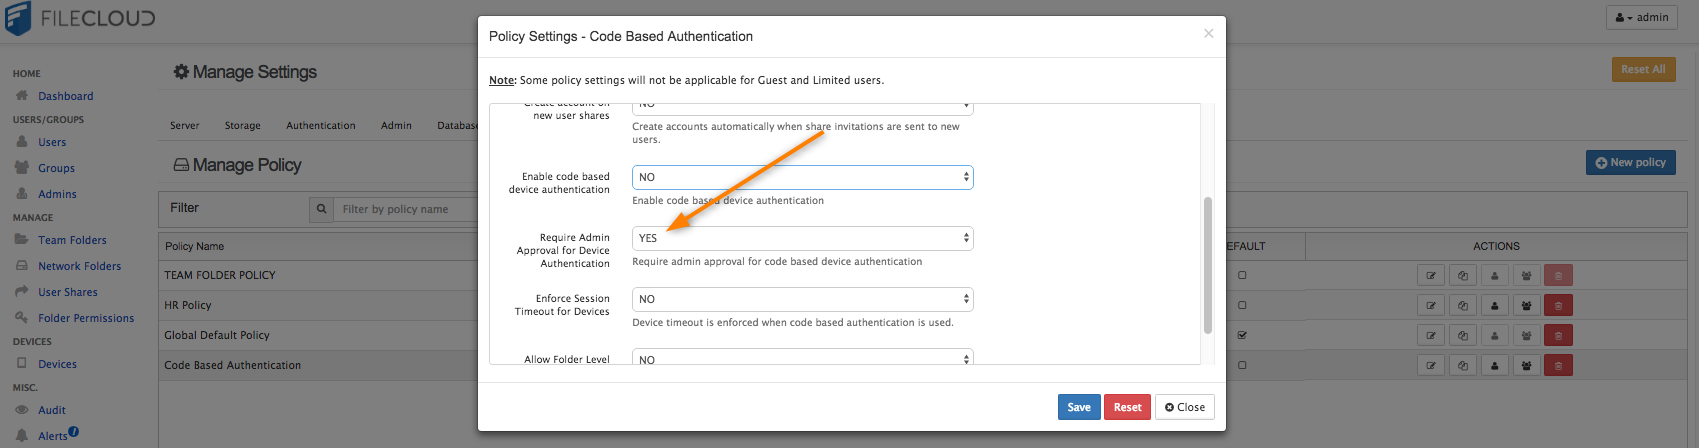The height and width of the screenshot is (448, 1699).
Task: Open users icon for TEAM FOLDER POLICY
Action: pos(1494,276)
